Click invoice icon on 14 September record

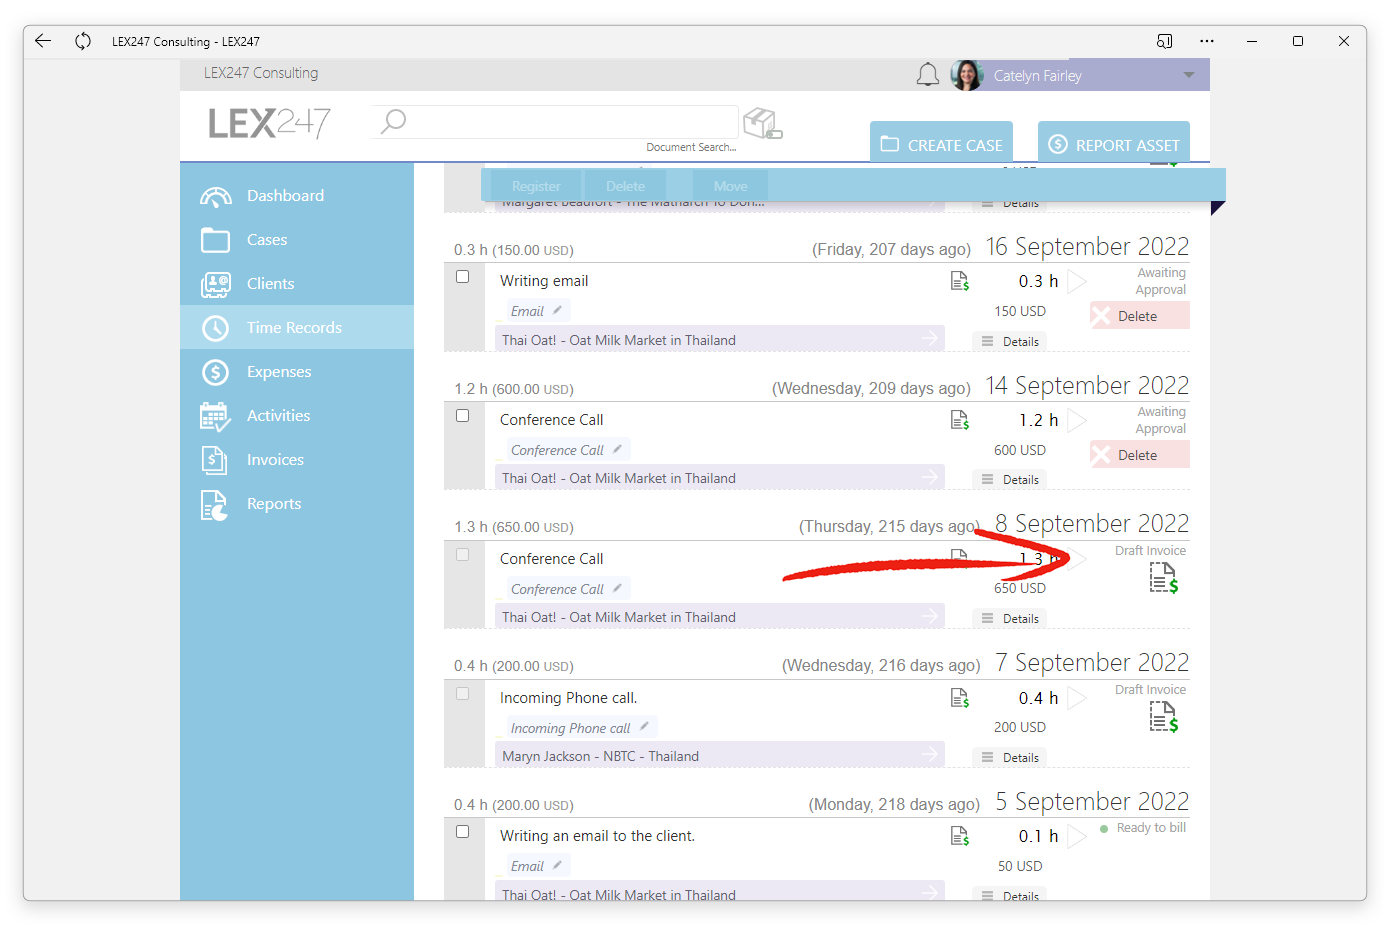(959, 420)
